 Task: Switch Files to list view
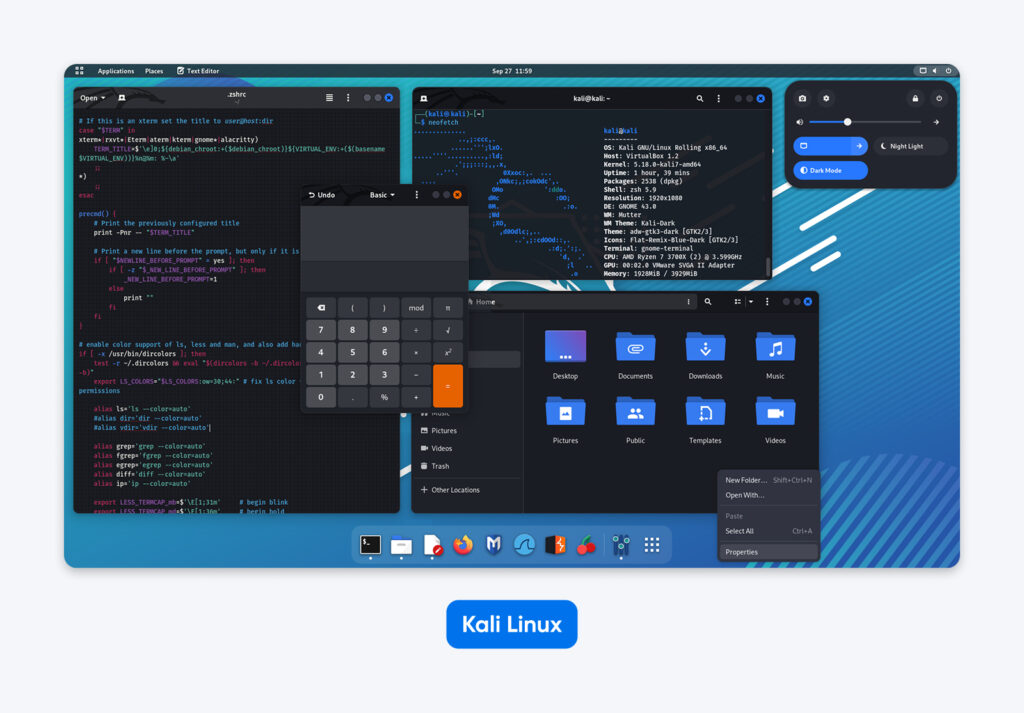[737, 301]
